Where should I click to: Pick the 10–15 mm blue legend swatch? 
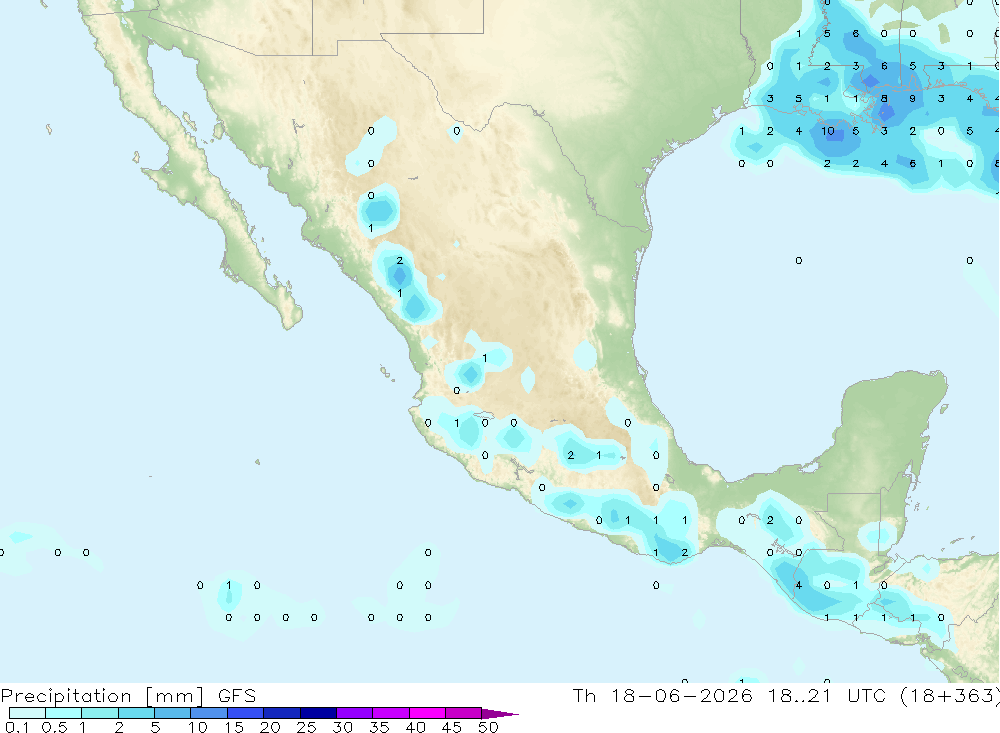click(209, 713)
